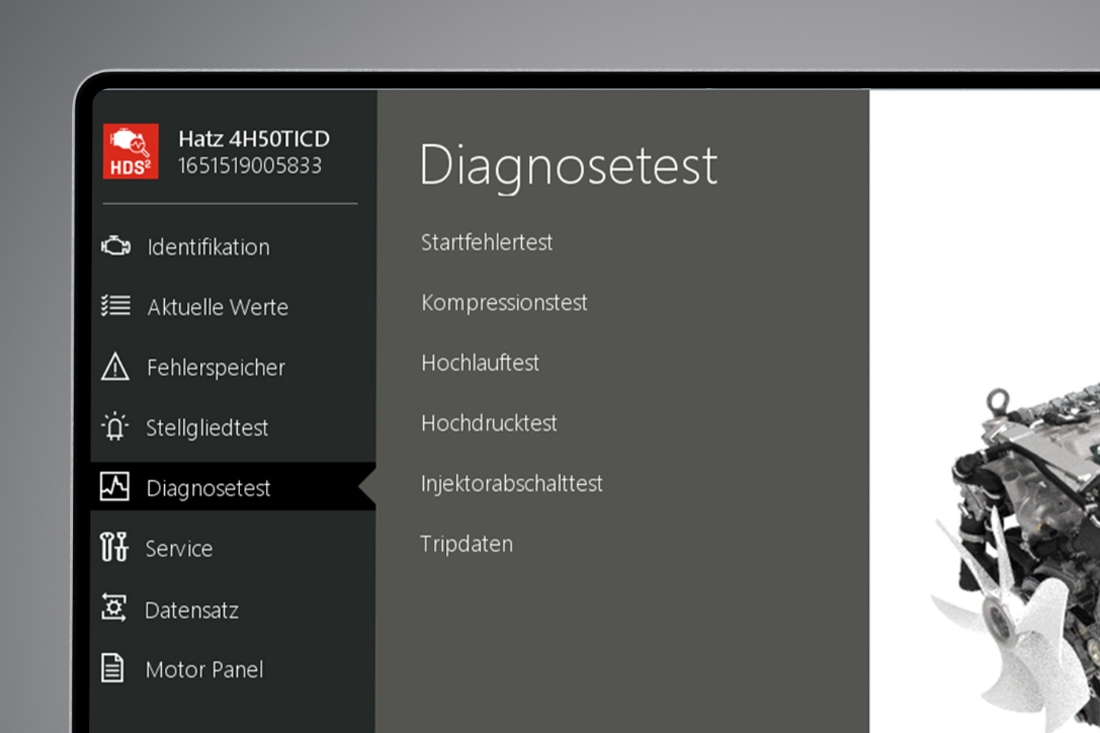Click the Datensatz sidebar icon
This screenshot has width=1100, height=733.
pos(114,608)
